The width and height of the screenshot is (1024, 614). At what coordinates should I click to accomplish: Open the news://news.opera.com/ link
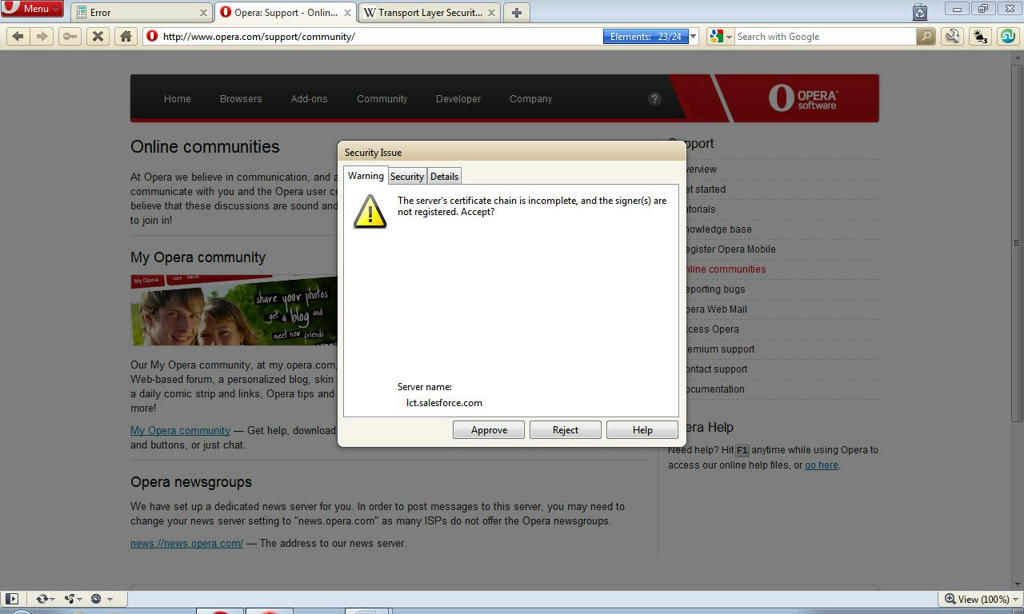coord(187,543)
